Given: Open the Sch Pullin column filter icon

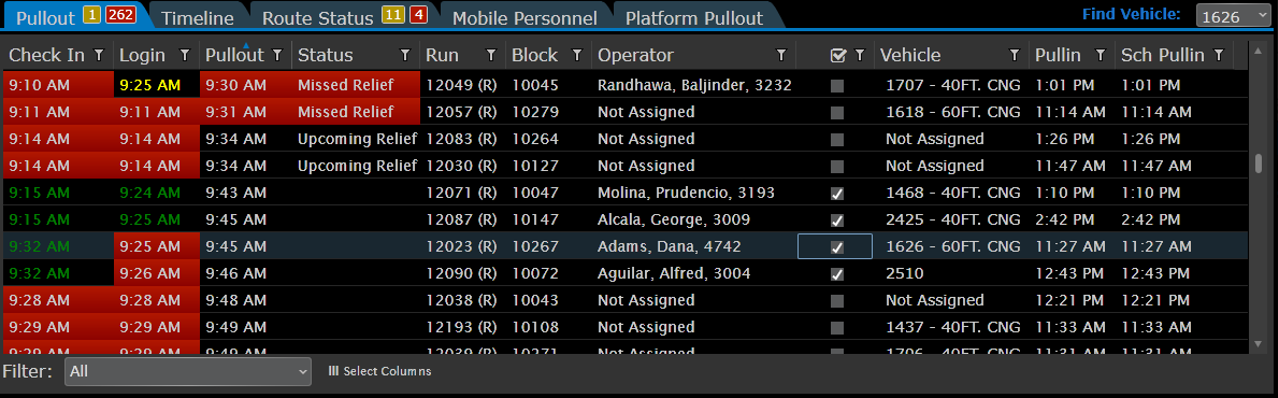Looking at the screenshot, I should 1218,55.
